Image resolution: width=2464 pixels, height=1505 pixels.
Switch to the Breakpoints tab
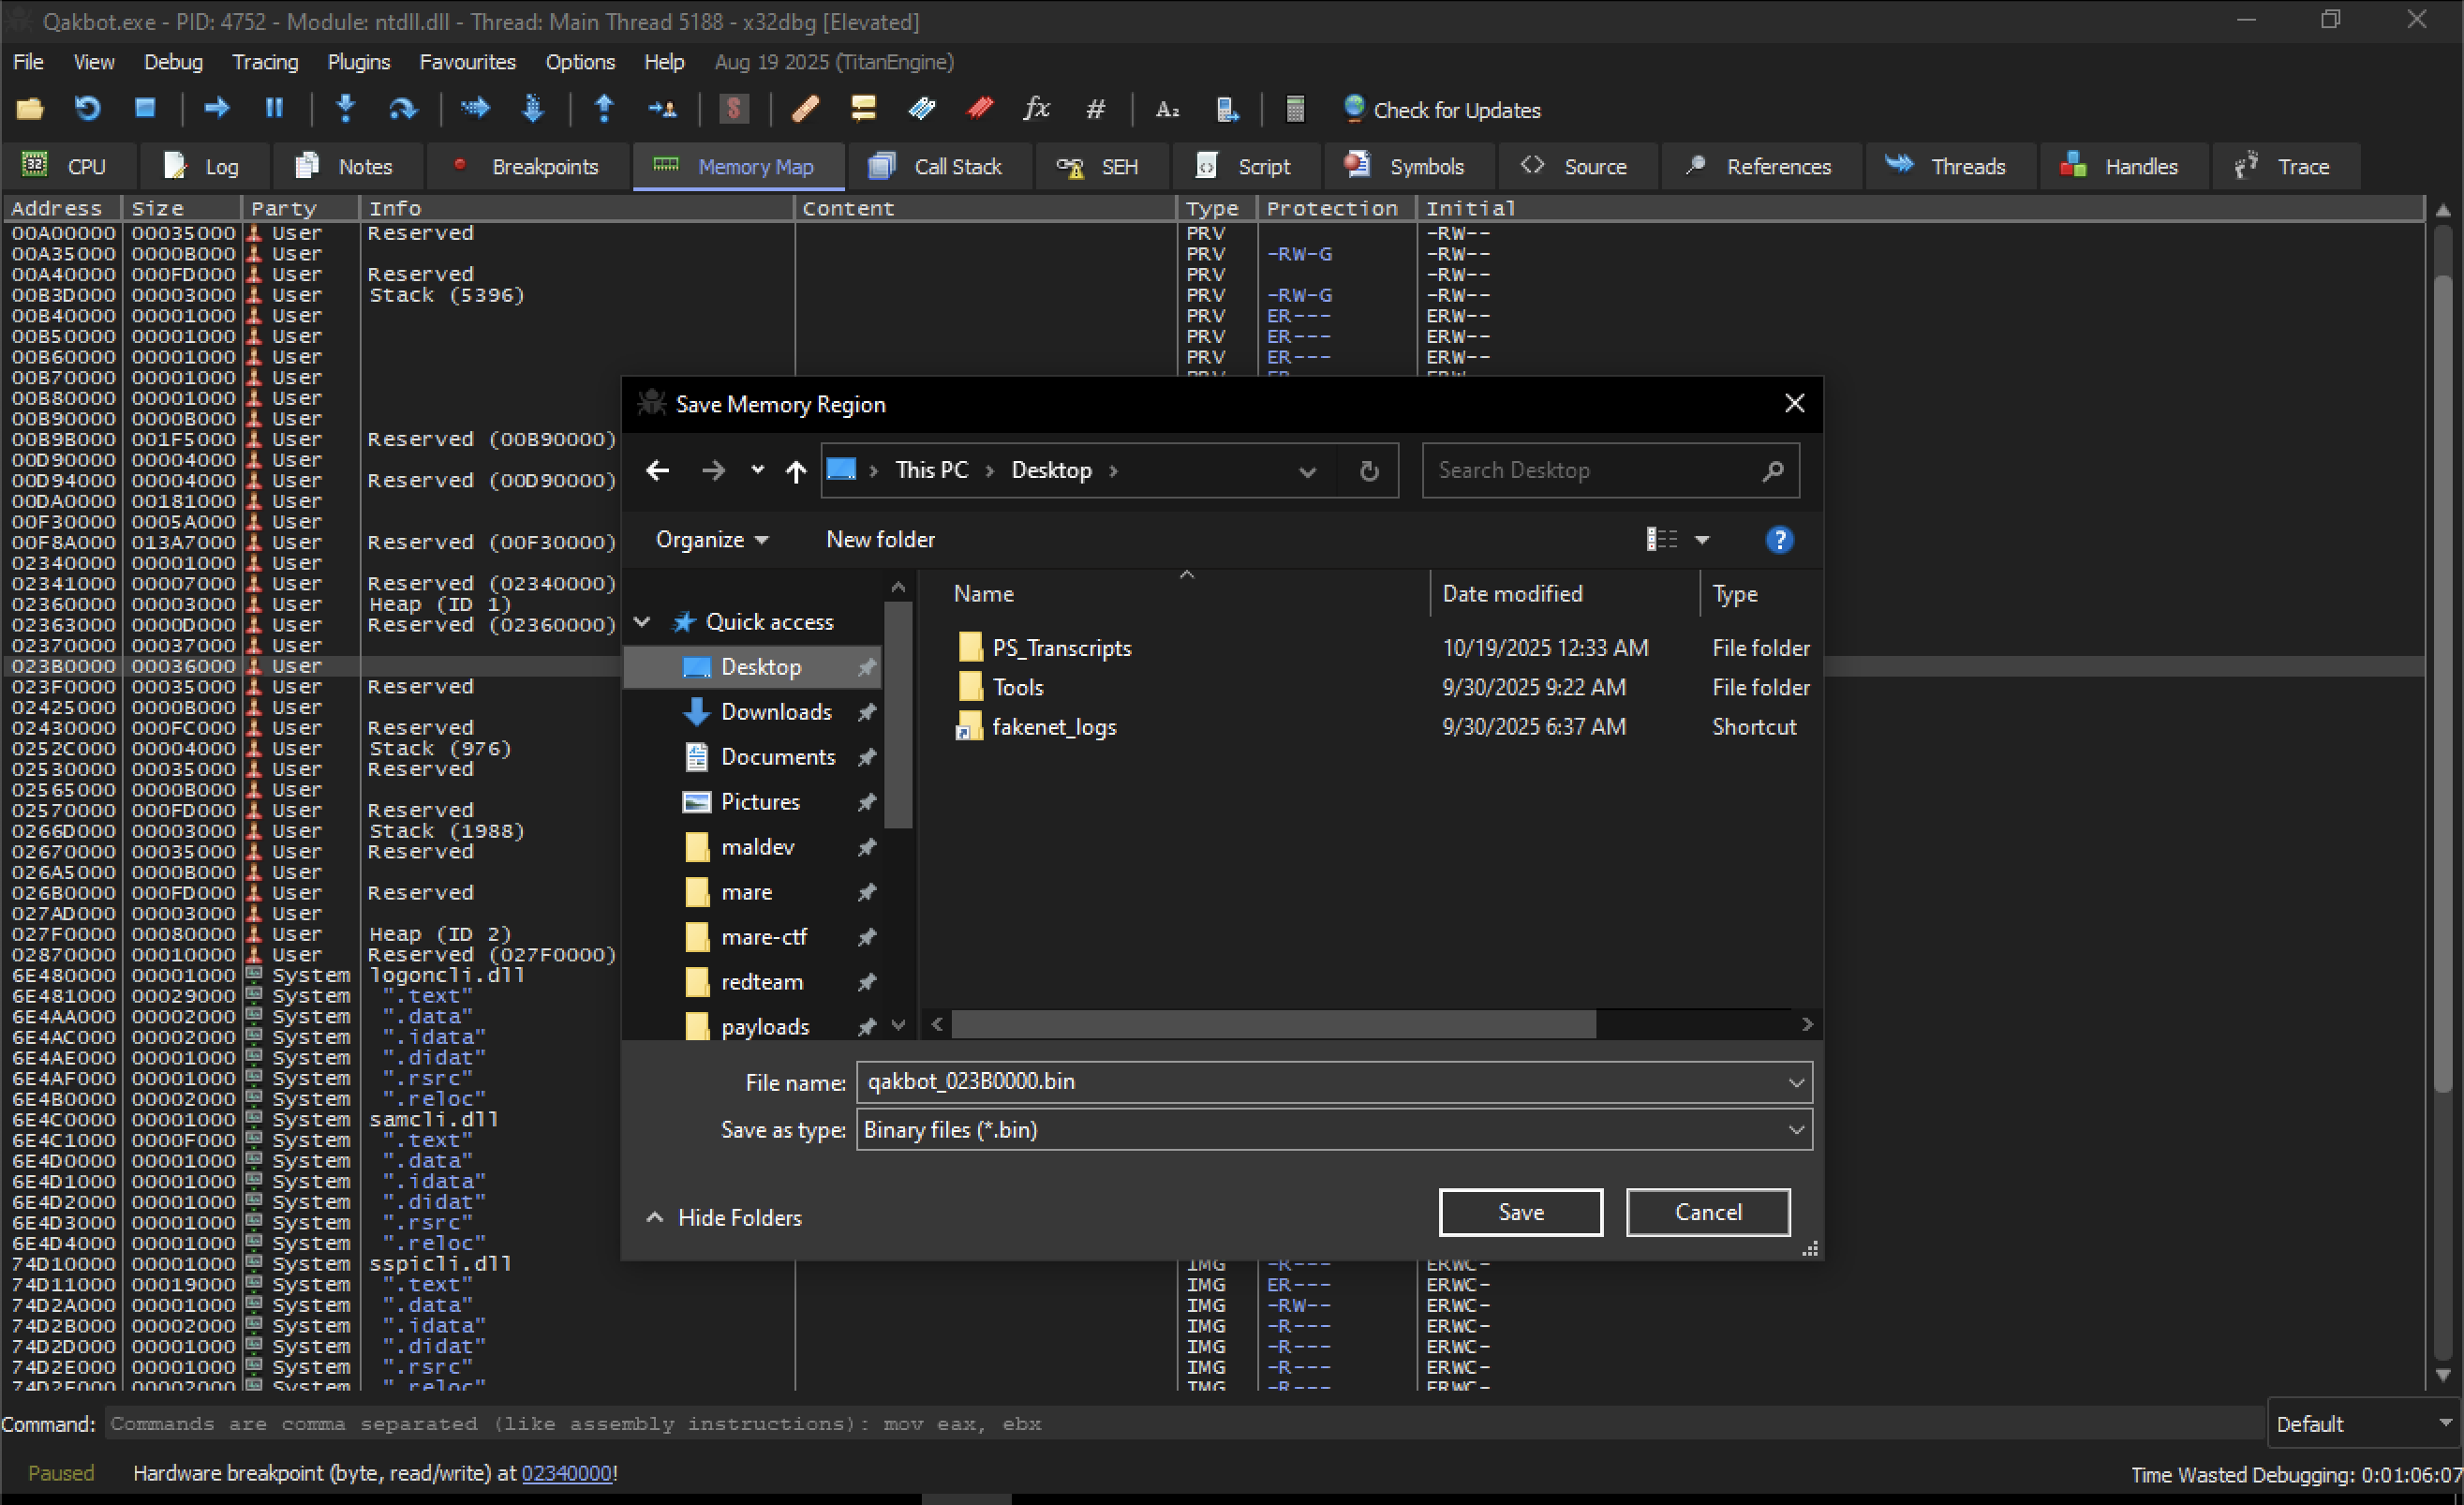tap(527, 167)
